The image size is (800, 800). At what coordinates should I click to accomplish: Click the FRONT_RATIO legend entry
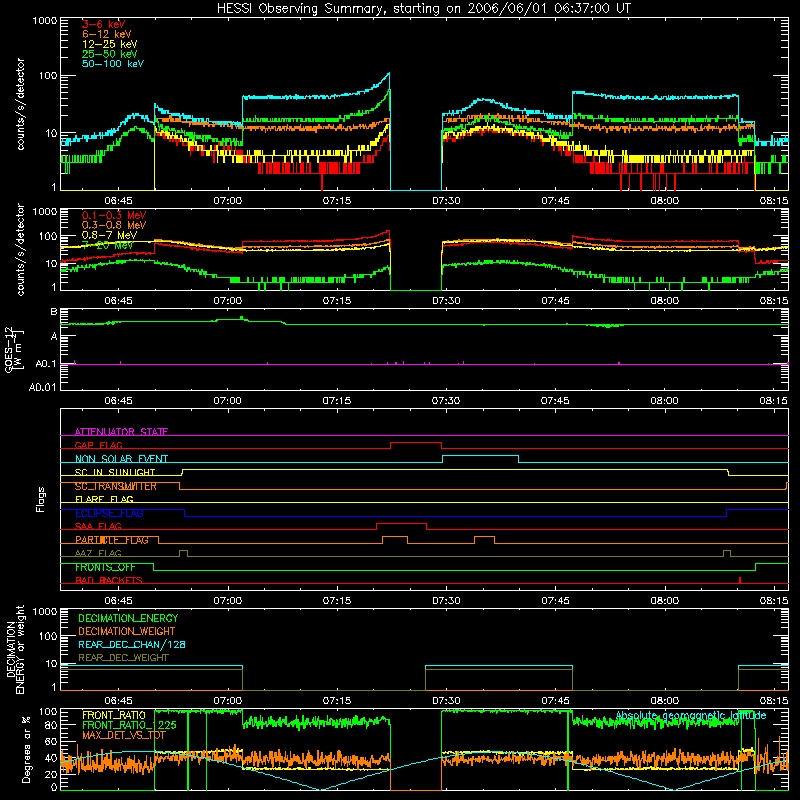(x=114, y=715)
